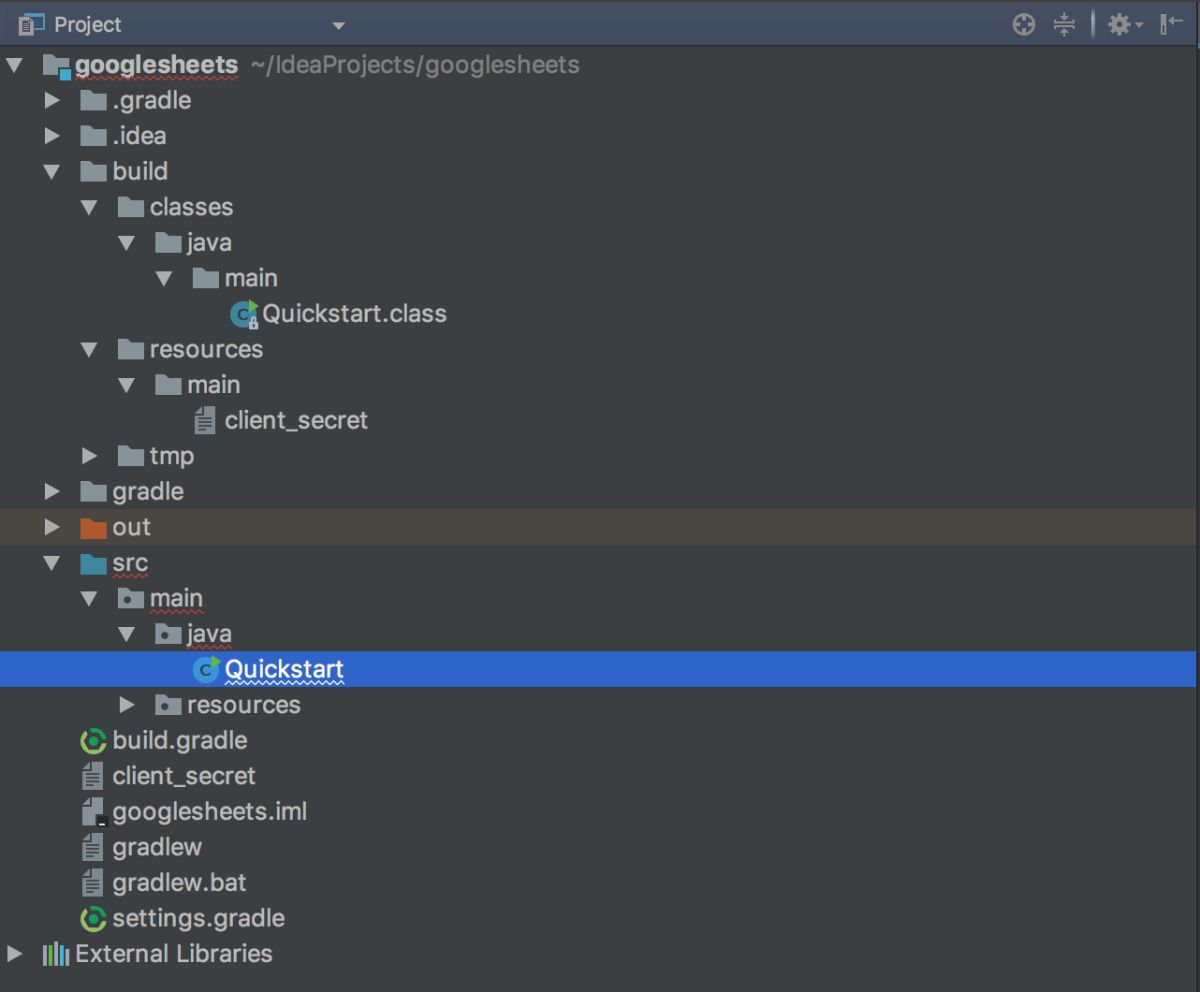Image resolution: width=1200 pixels, height=992 pixels.
Task: Click the resources folder icon under src main
Action: [x=168, y=705]
